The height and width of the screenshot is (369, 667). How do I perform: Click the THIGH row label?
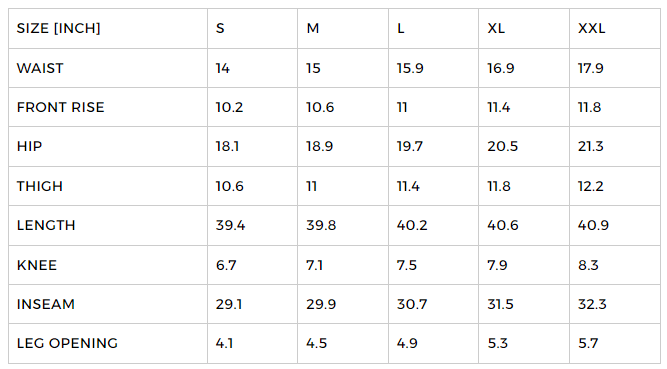[x=40, y=186]
